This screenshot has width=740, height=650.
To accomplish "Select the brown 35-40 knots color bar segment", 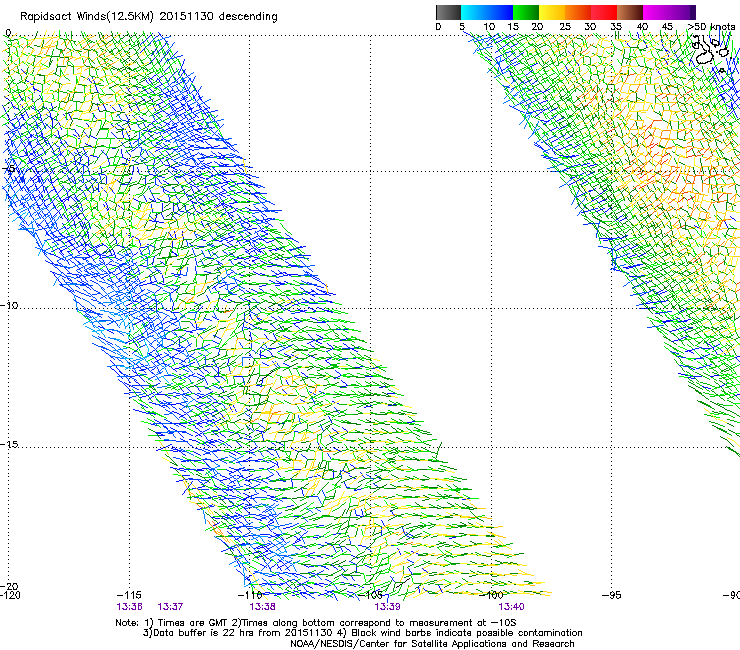I will 630,12.
